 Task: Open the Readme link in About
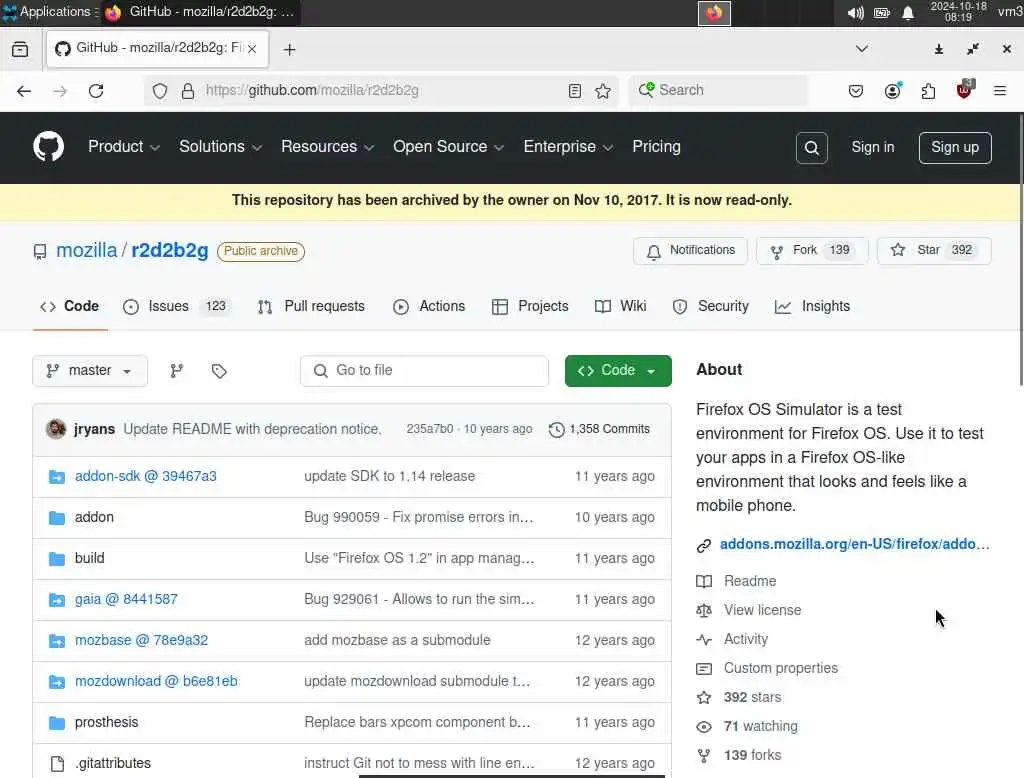pyautogui.click(x=750, y=581)
